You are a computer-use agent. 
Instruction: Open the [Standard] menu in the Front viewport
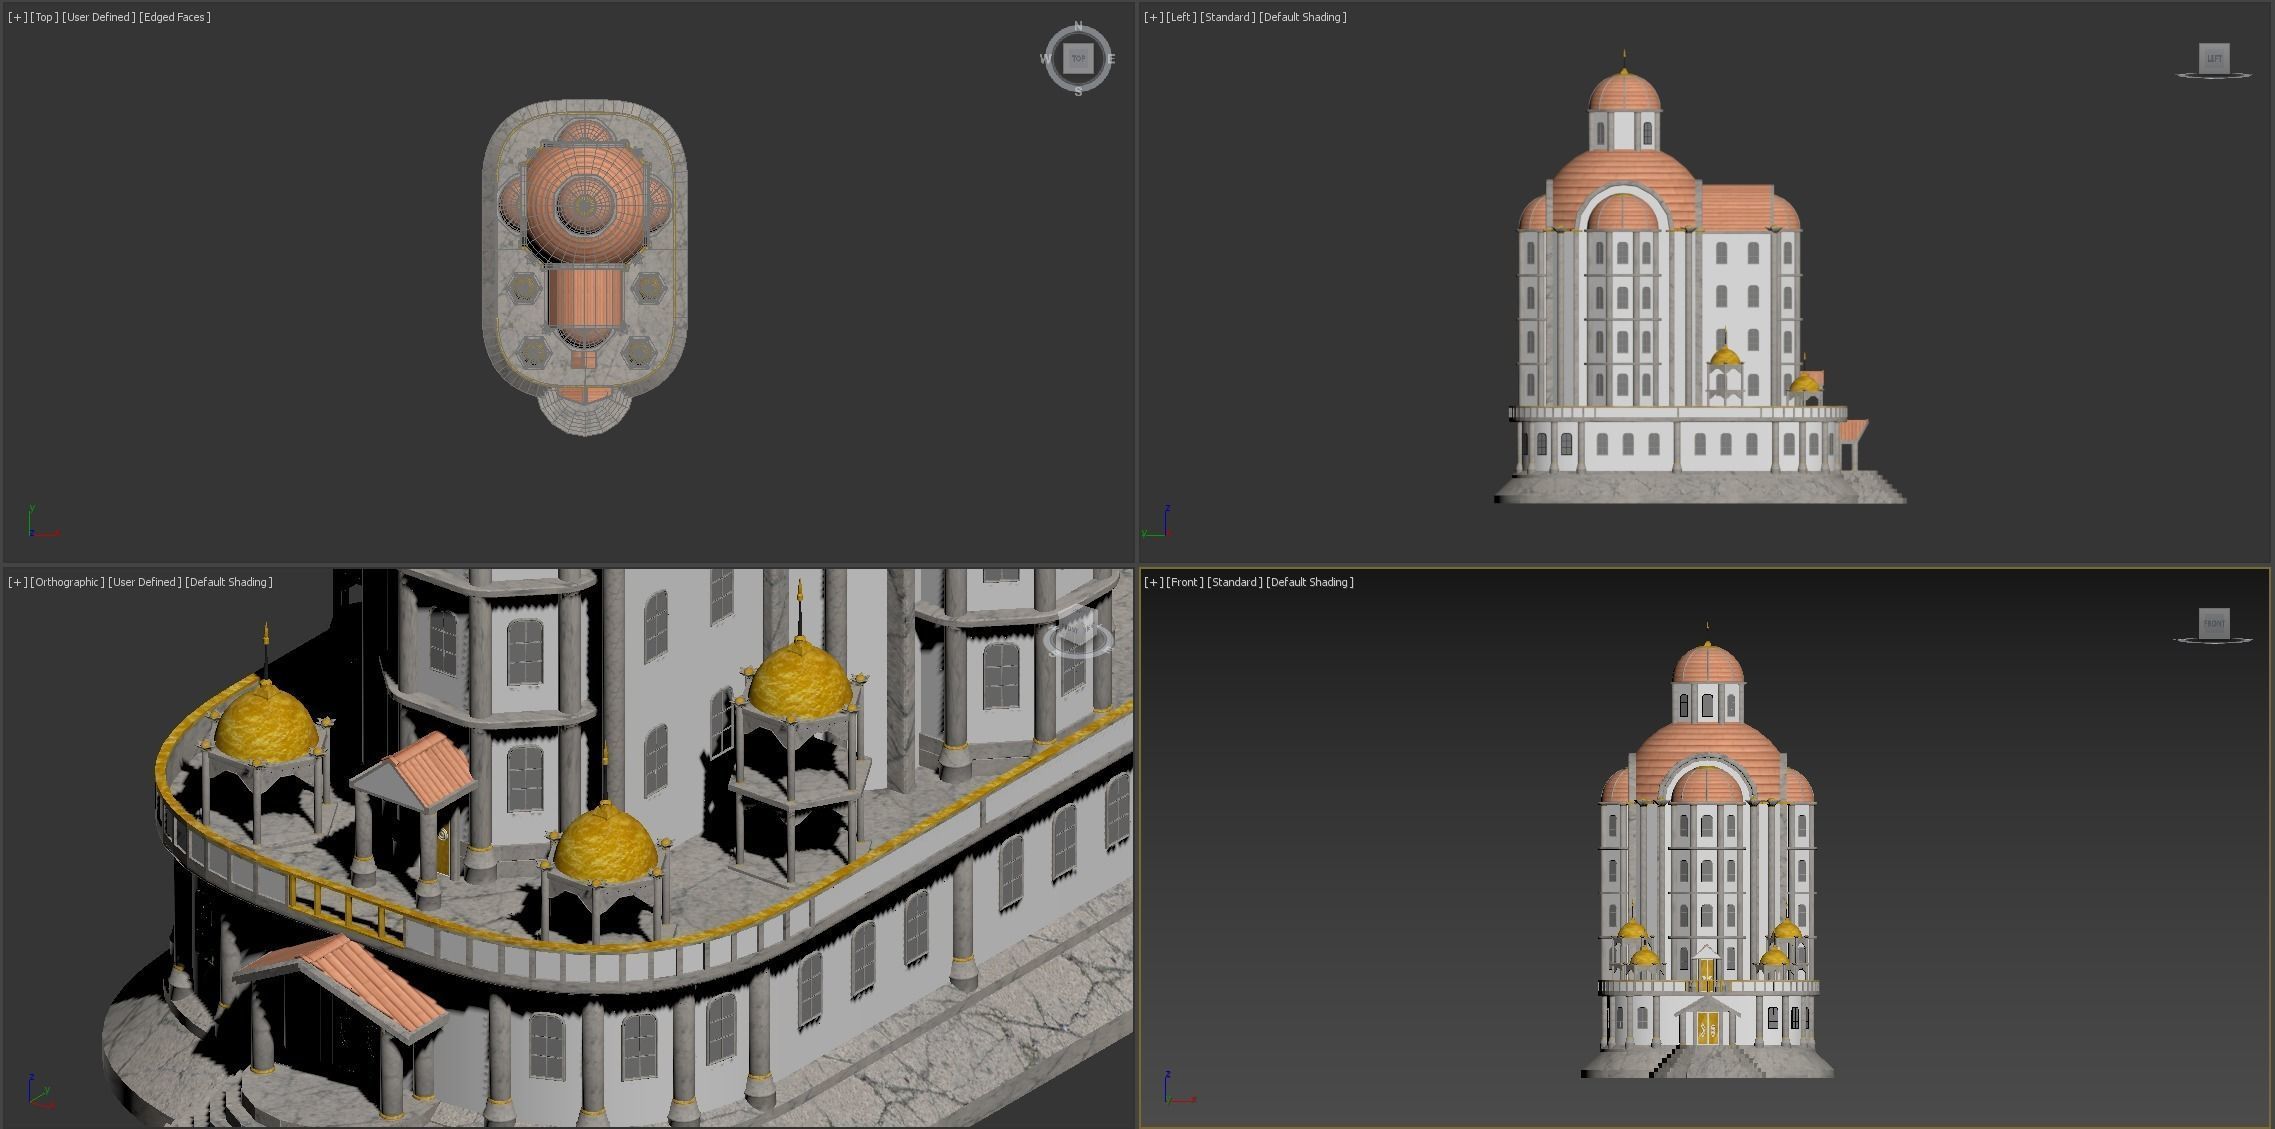[x=1234, y=582]
